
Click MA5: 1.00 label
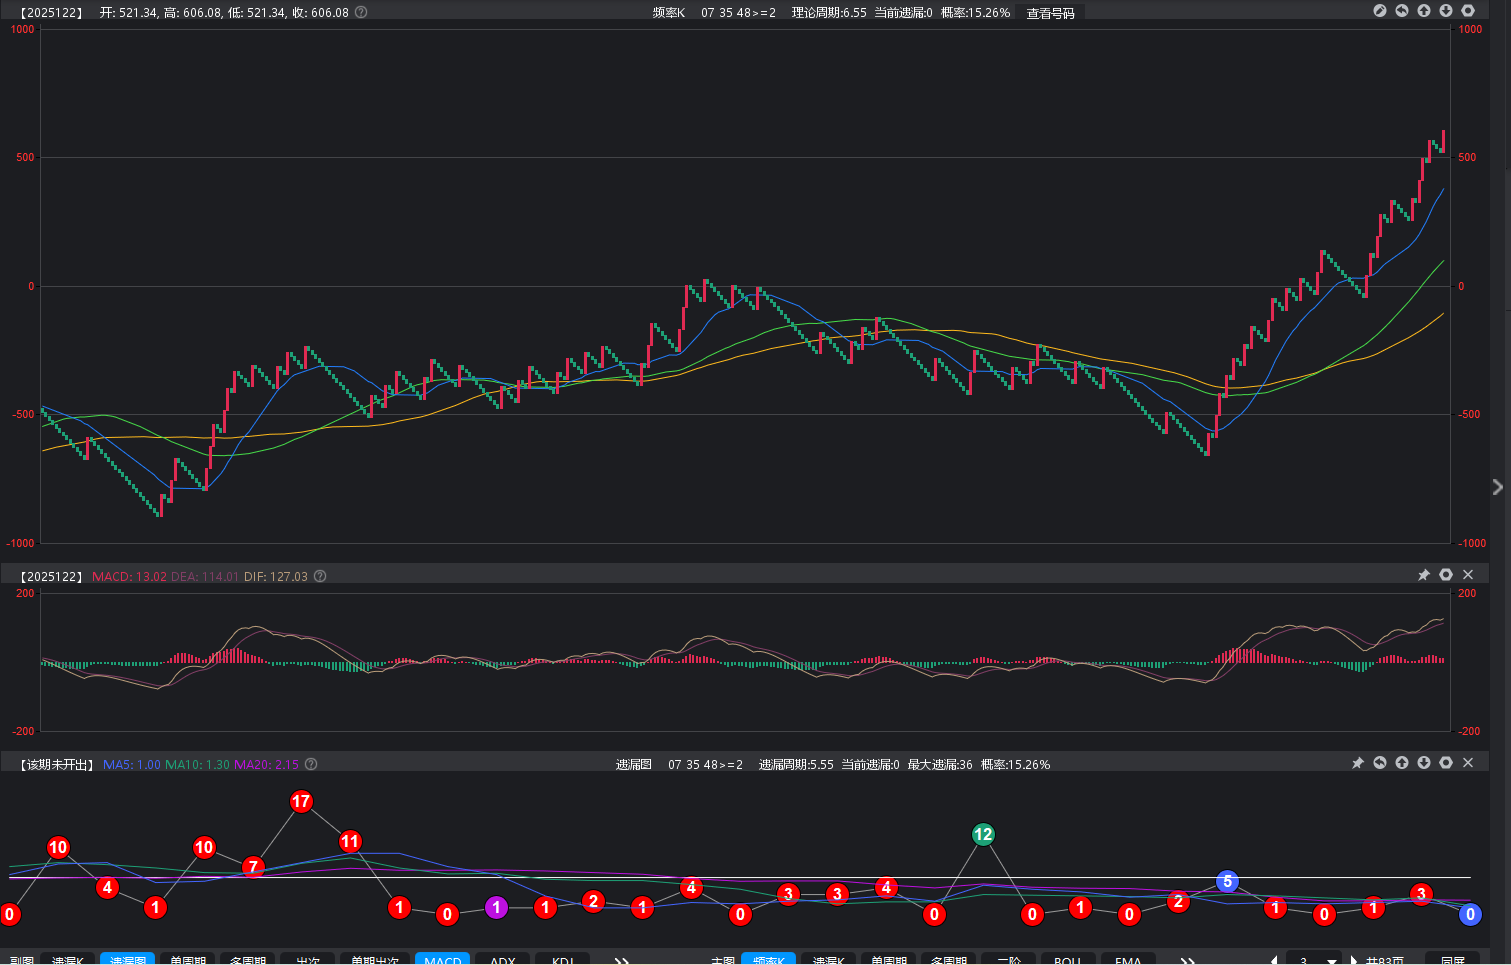(132, 765)
